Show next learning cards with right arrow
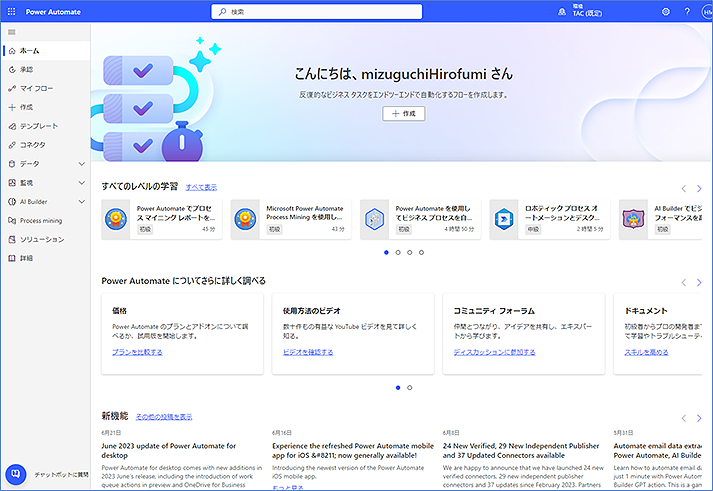Image resolution: width=713 pixels, height=491 pixels. pyautogui.click(x=699, y=188)
